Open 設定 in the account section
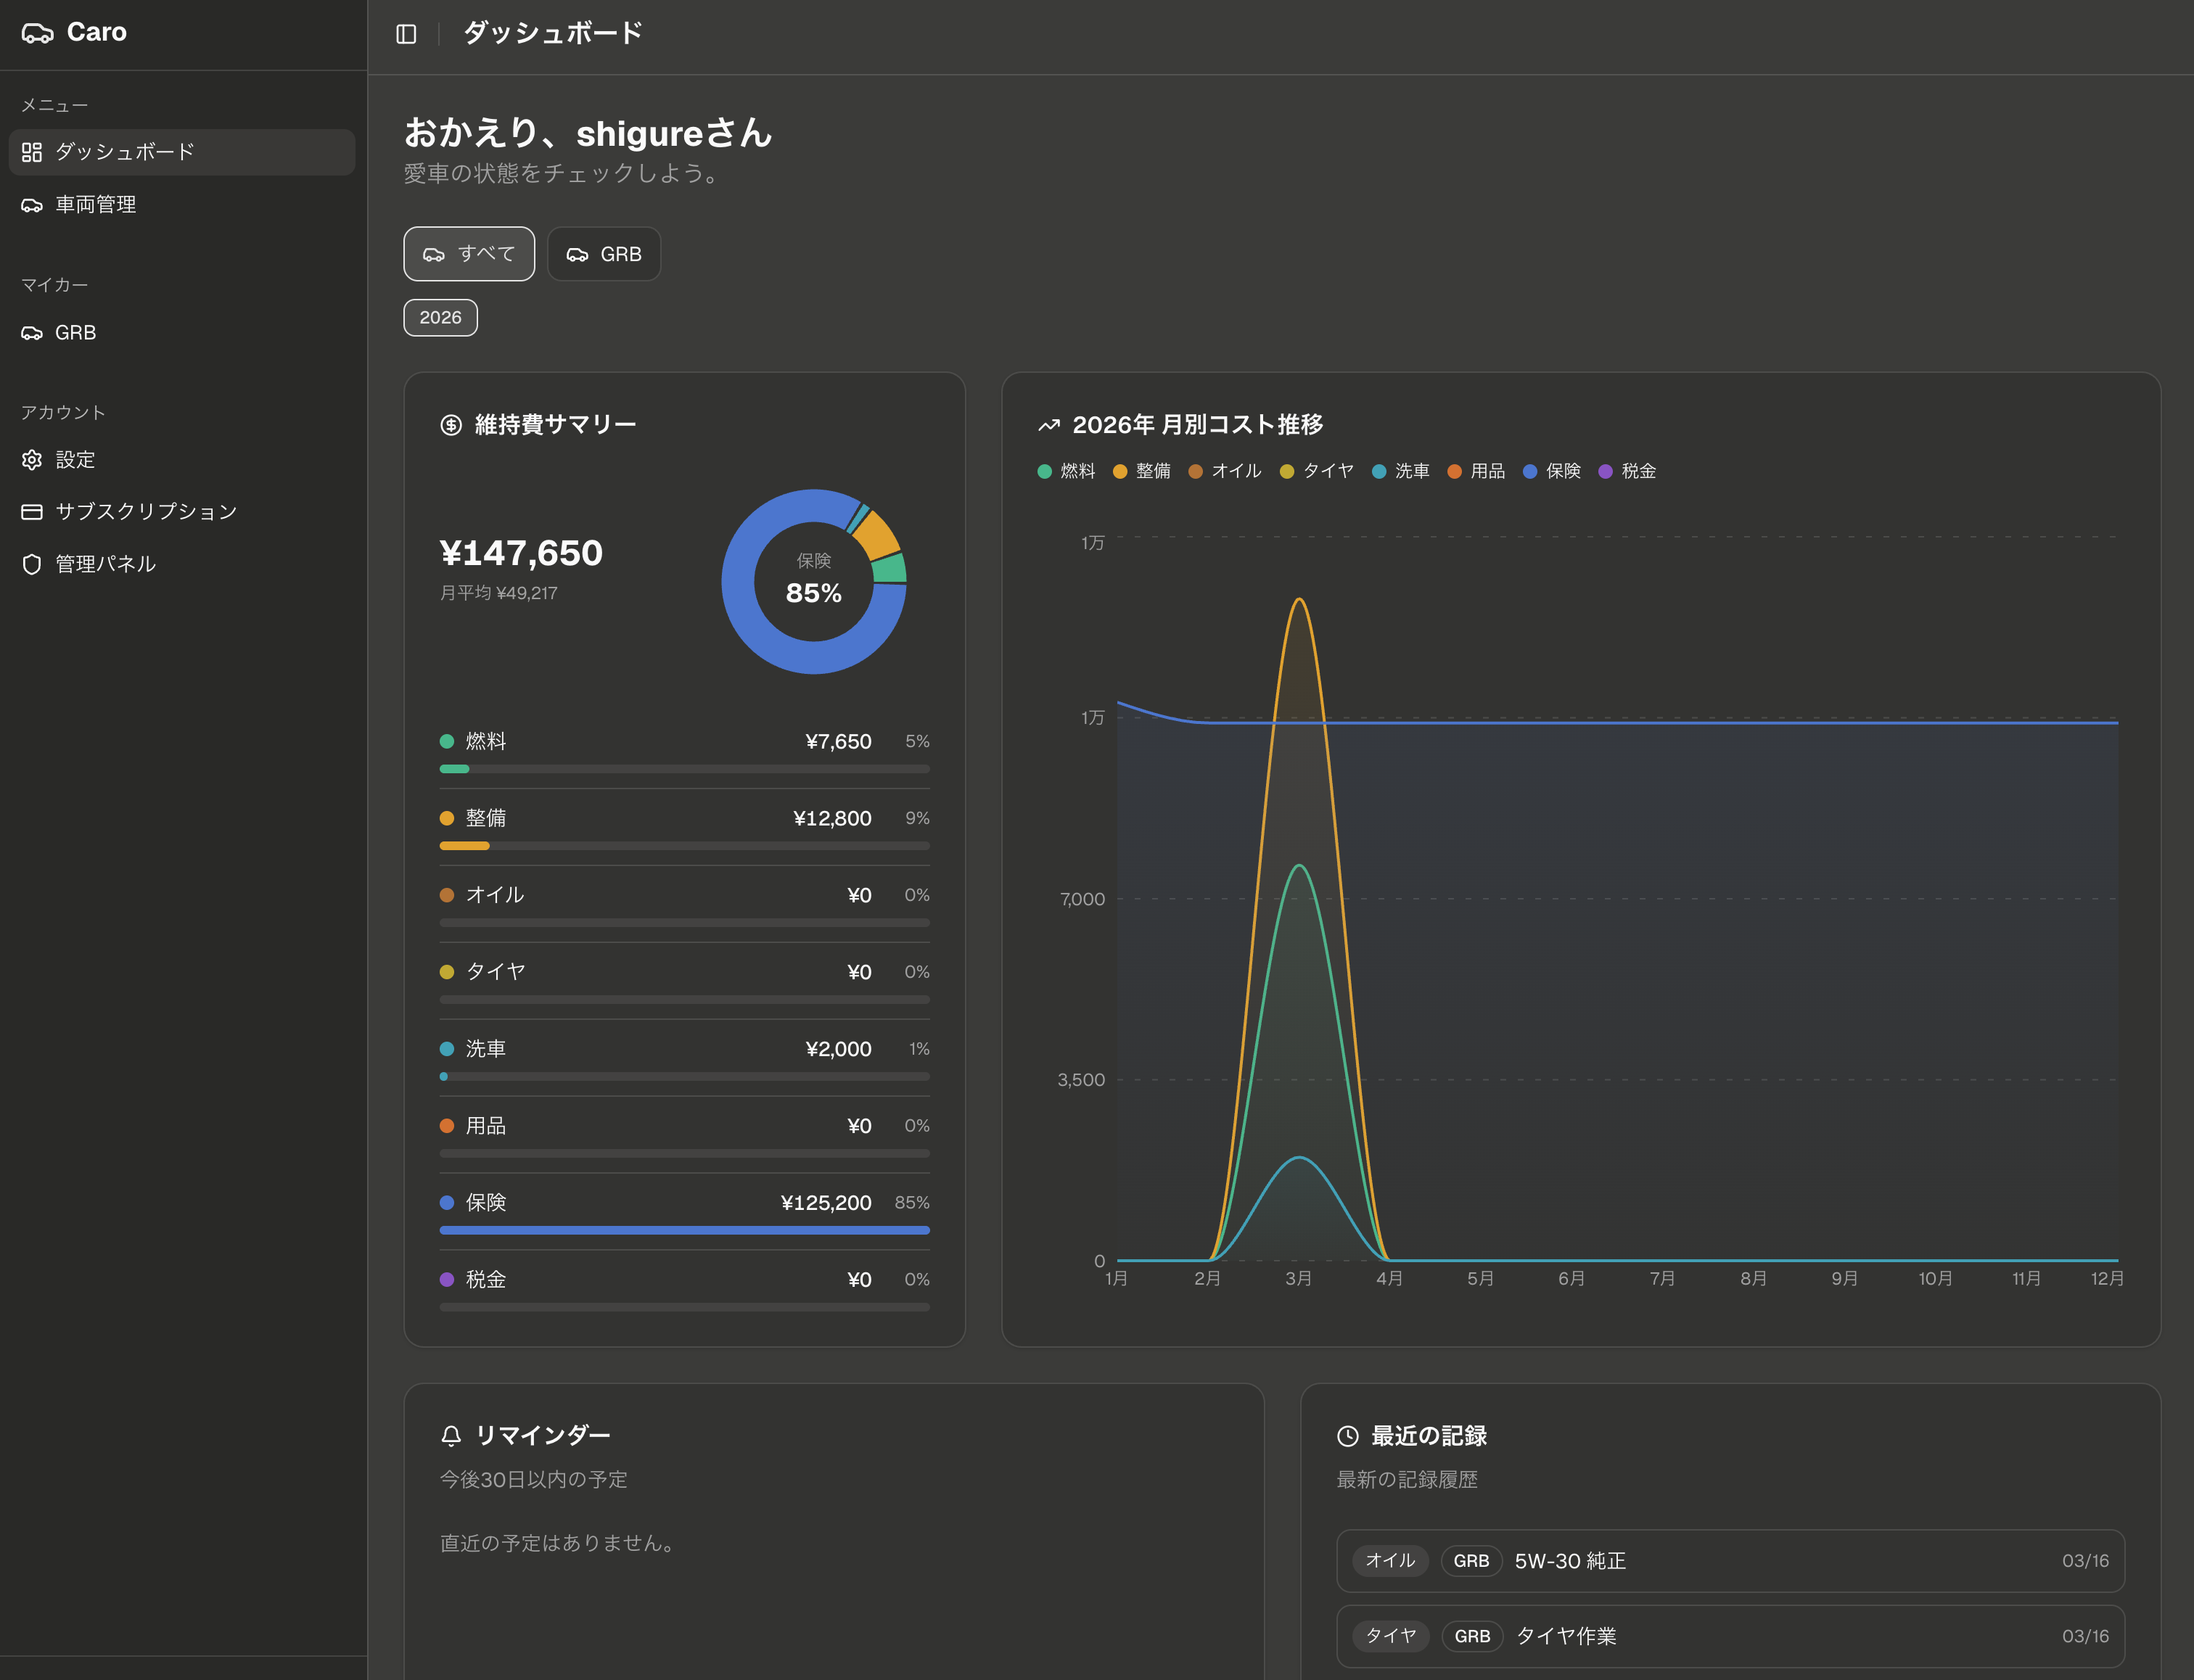 [x=182, y=460]
